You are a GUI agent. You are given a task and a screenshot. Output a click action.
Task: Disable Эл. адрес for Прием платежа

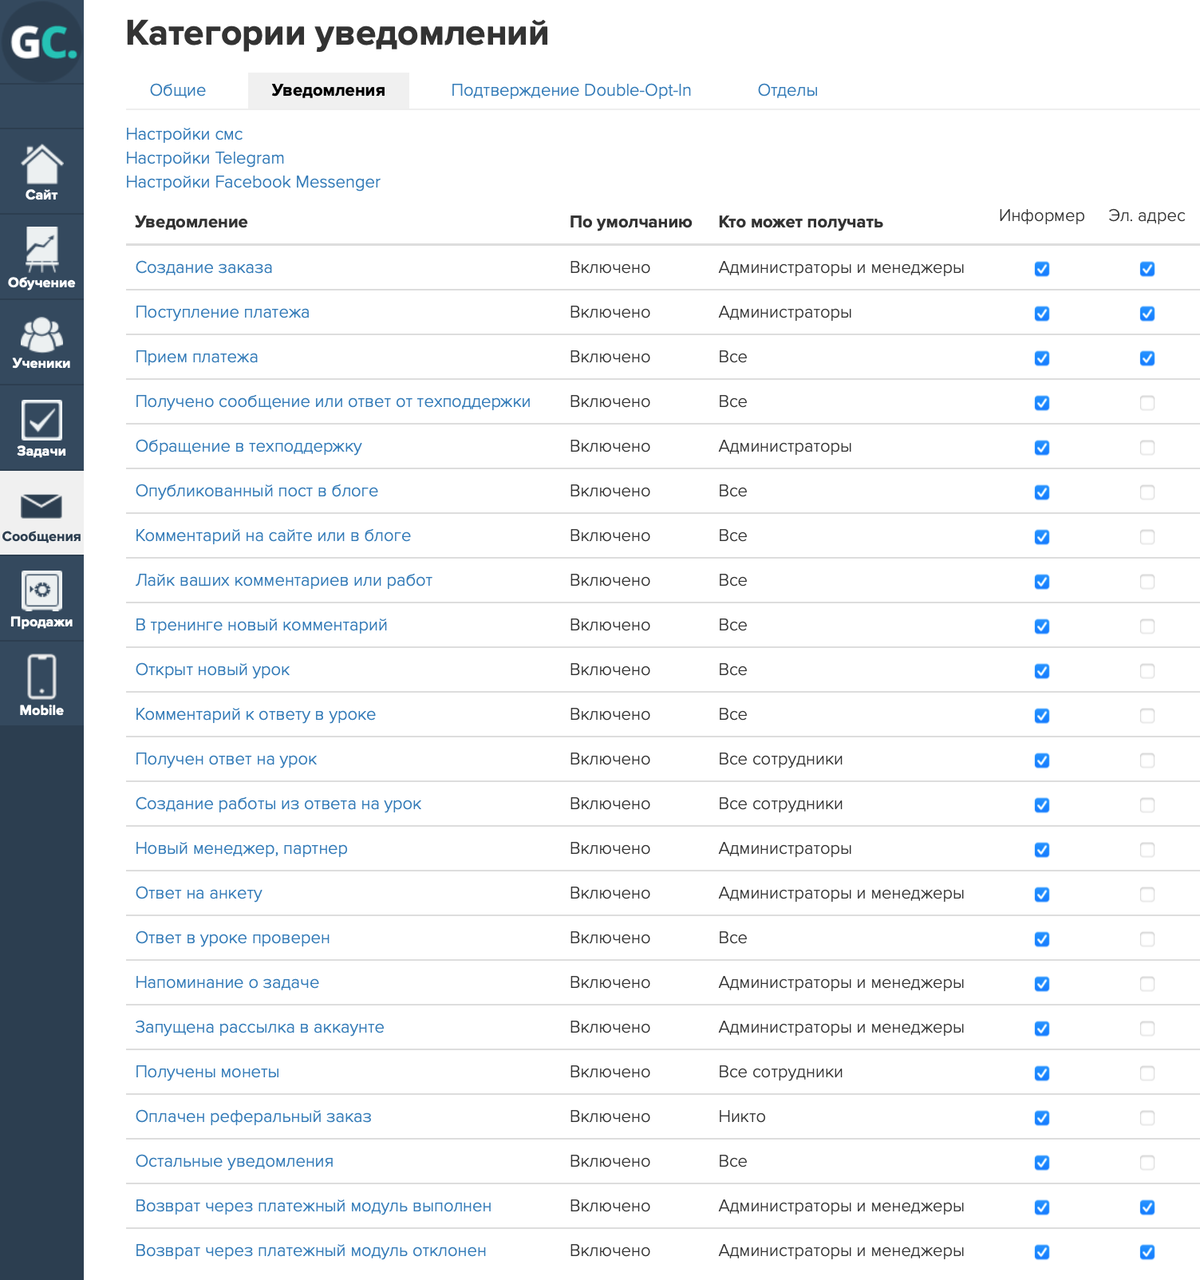tap(1147, 358)
